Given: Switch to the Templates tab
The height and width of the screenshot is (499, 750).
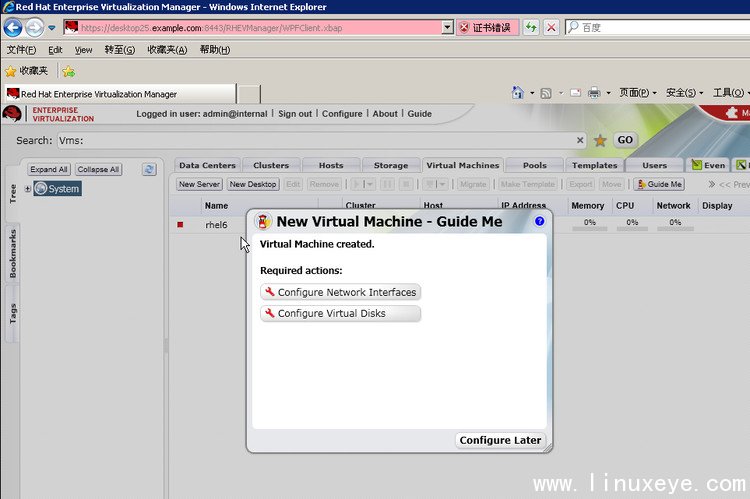Looking at the screenshot, I should (x=595, y=166).
